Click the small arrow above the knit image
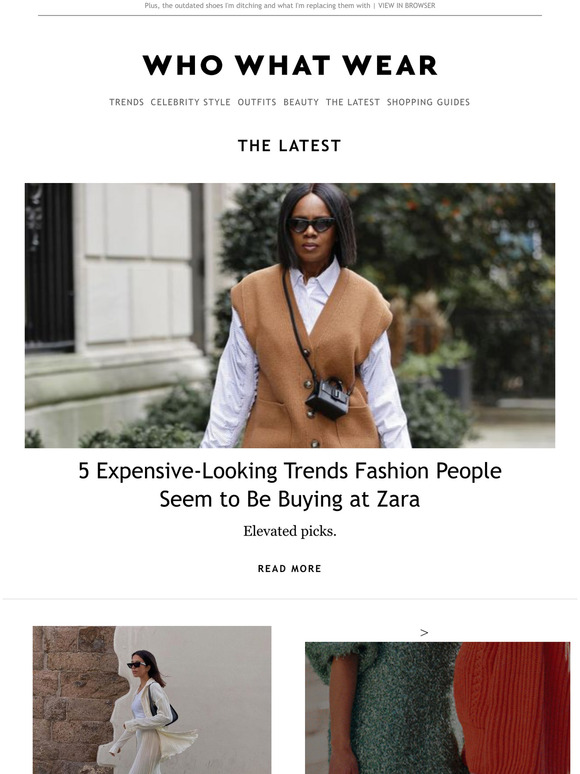The height and width of the screenshot is (774, 580). pyautogui.click(x=424, y=632)
